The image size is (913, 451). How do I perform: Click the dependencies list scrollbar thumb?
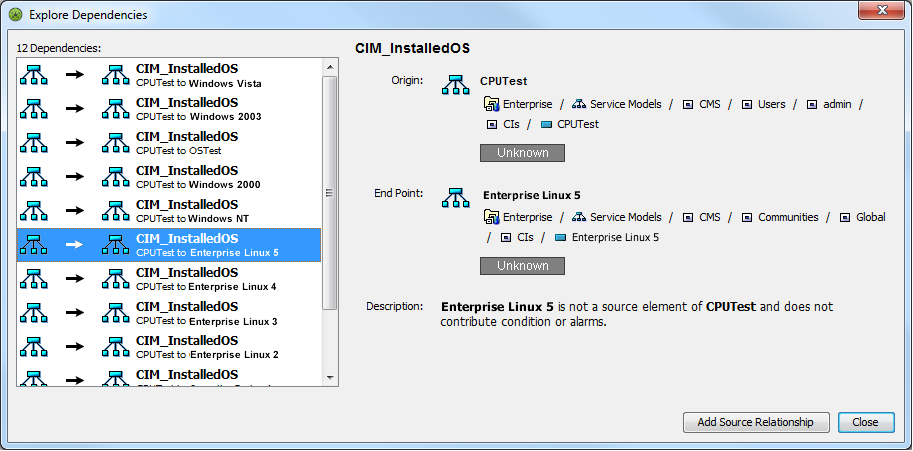click(330, 193)
